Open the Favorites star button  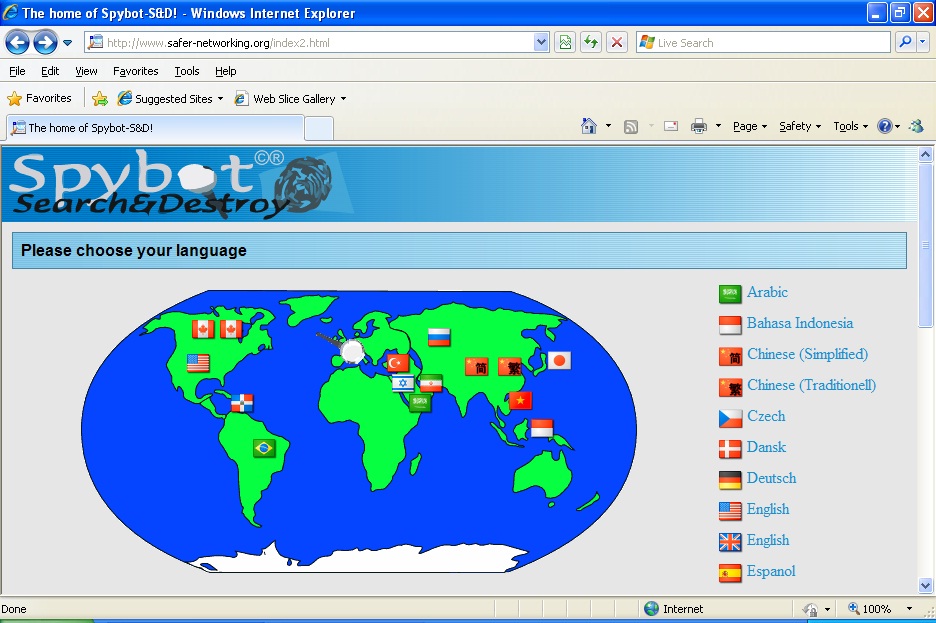39,98
